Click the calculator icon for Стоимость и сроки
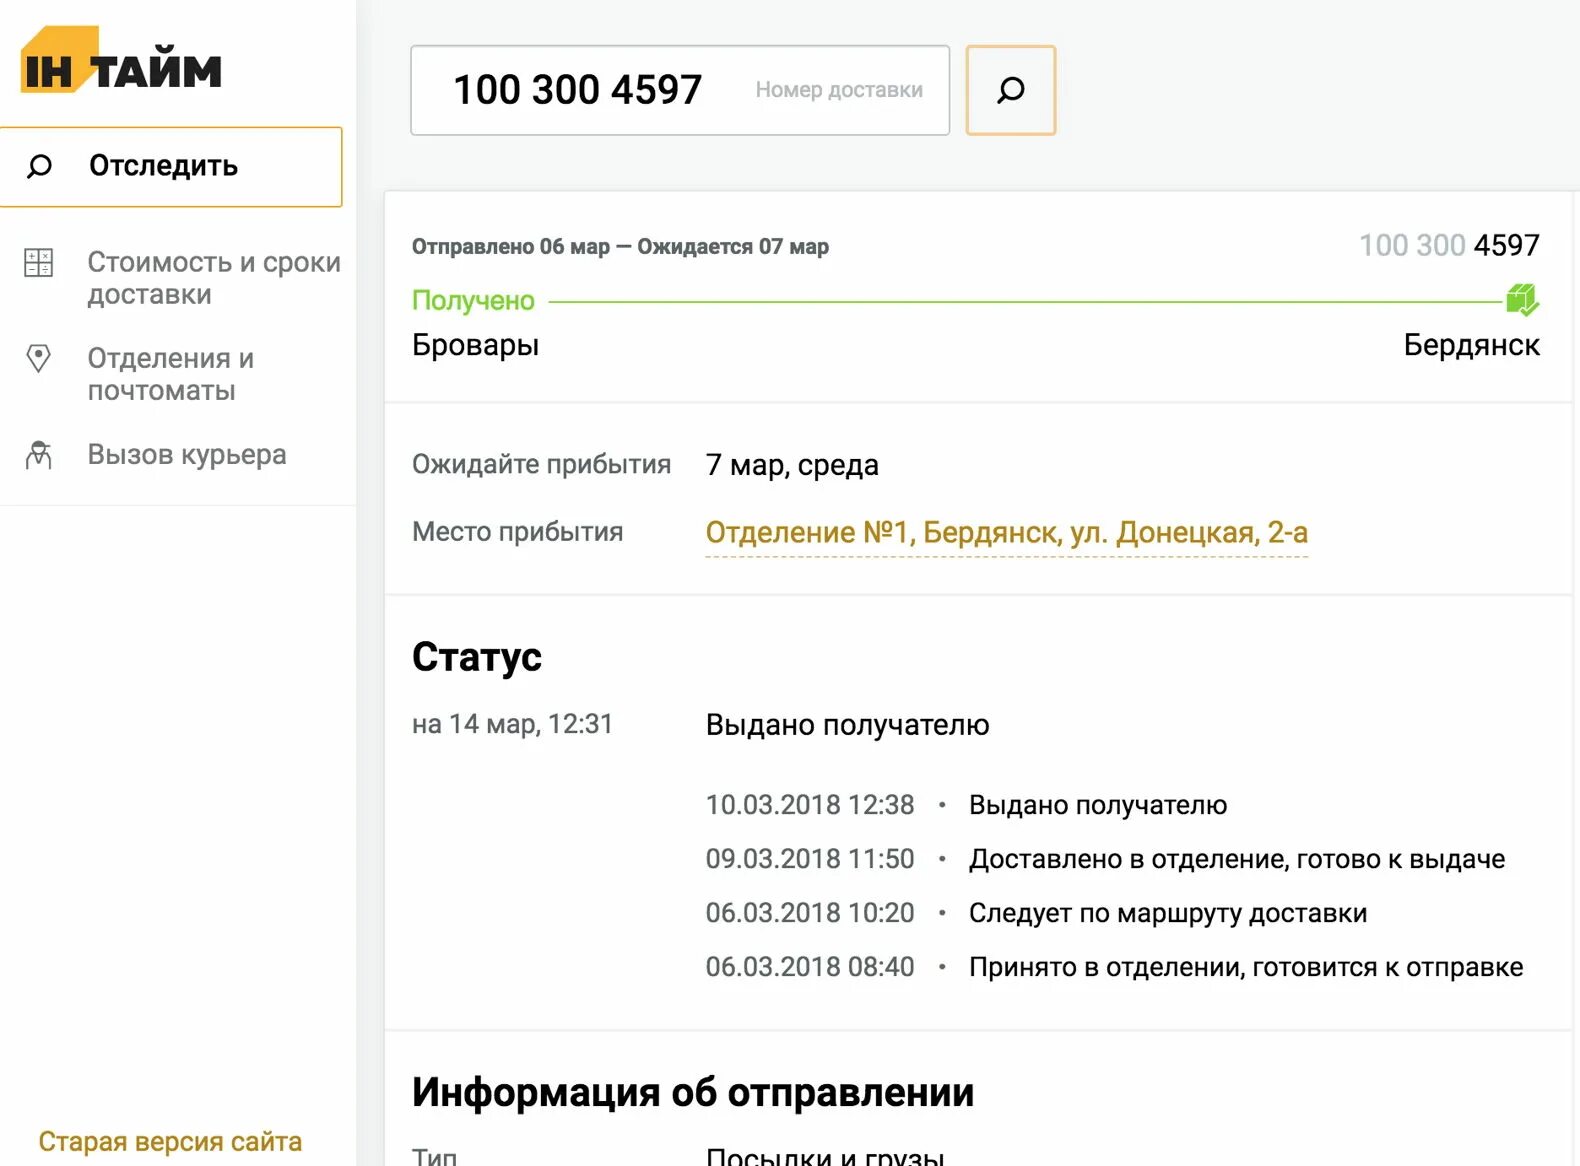 (39, 263)
